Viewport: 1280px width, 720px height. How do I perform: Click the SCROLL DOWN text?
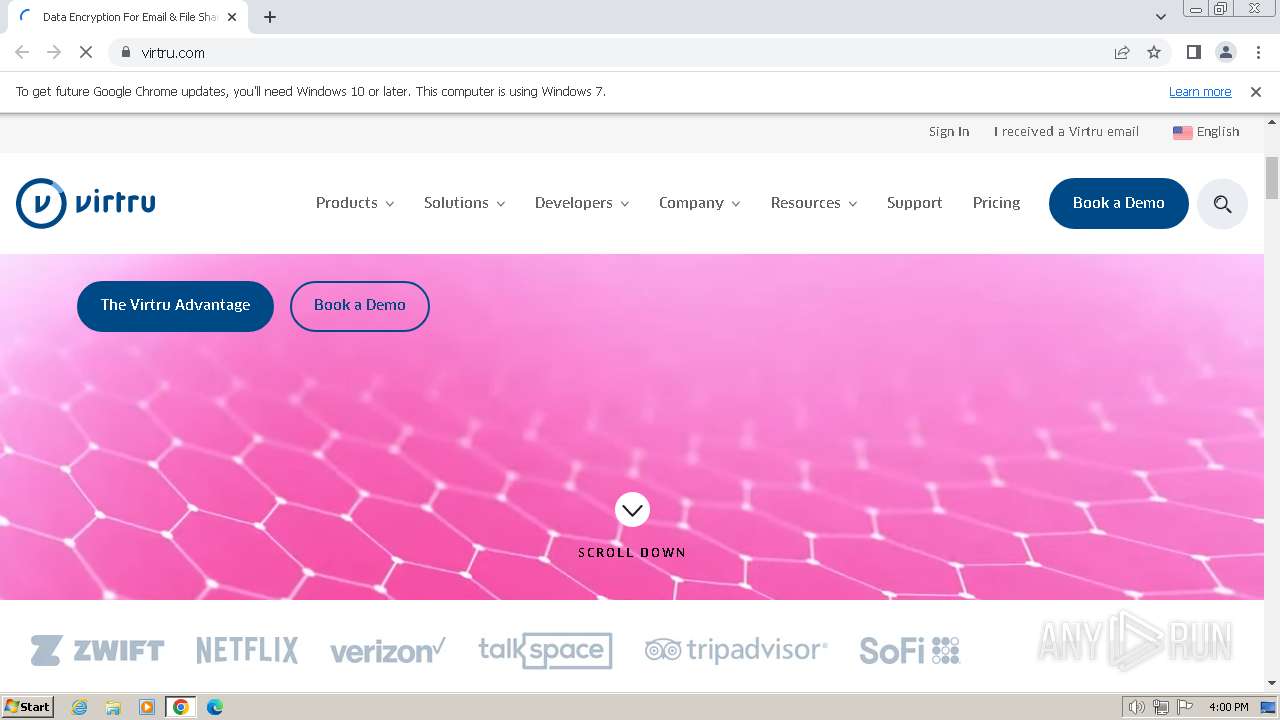coord(632,553)
